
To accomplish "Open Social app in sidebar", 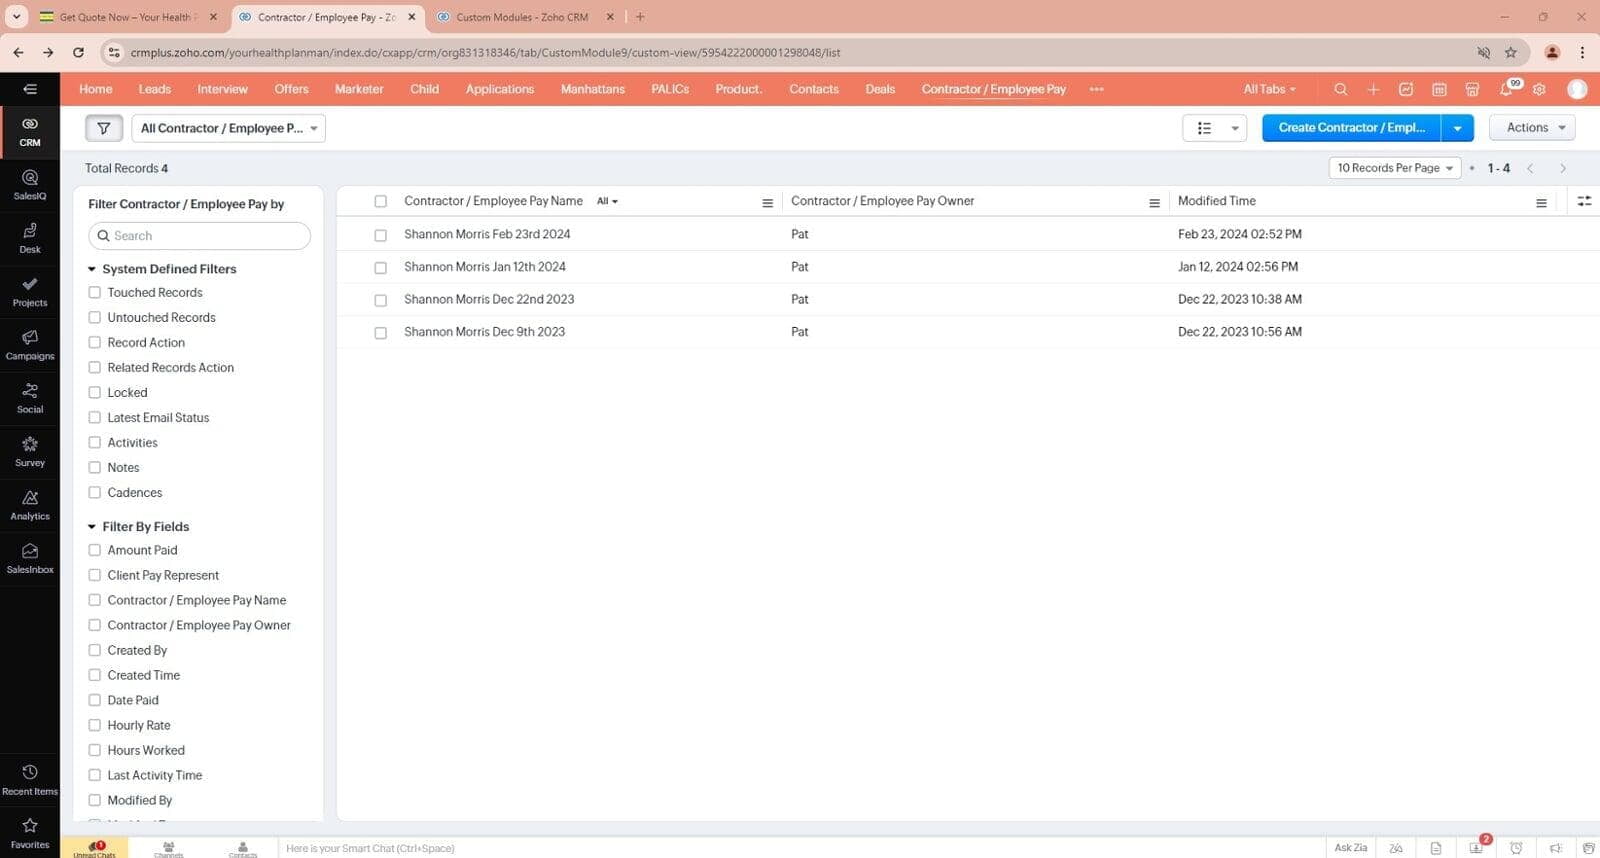I will click(x=30, y=398).
